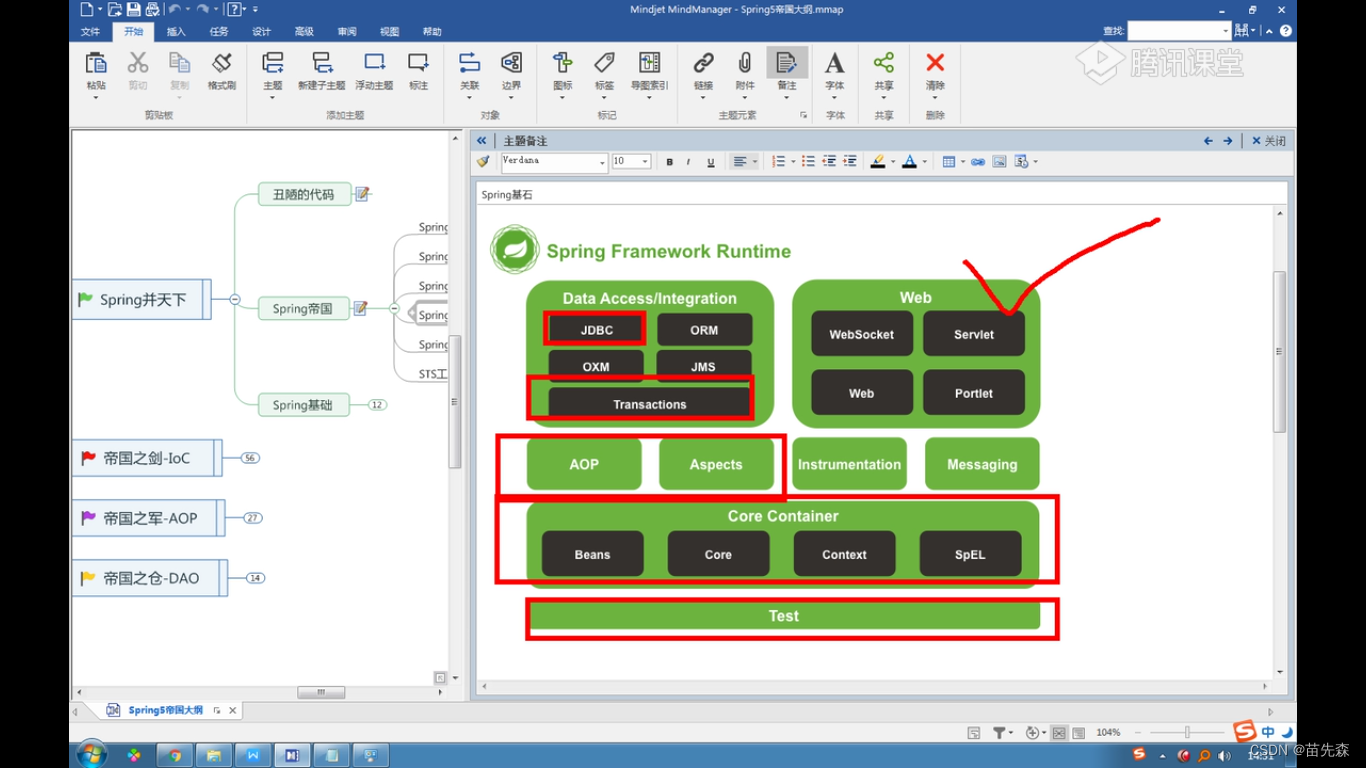Screen dimensions: 1366x768
Task: Switch to the 设计 ribbon tab
Action: [x=262, y=32]
